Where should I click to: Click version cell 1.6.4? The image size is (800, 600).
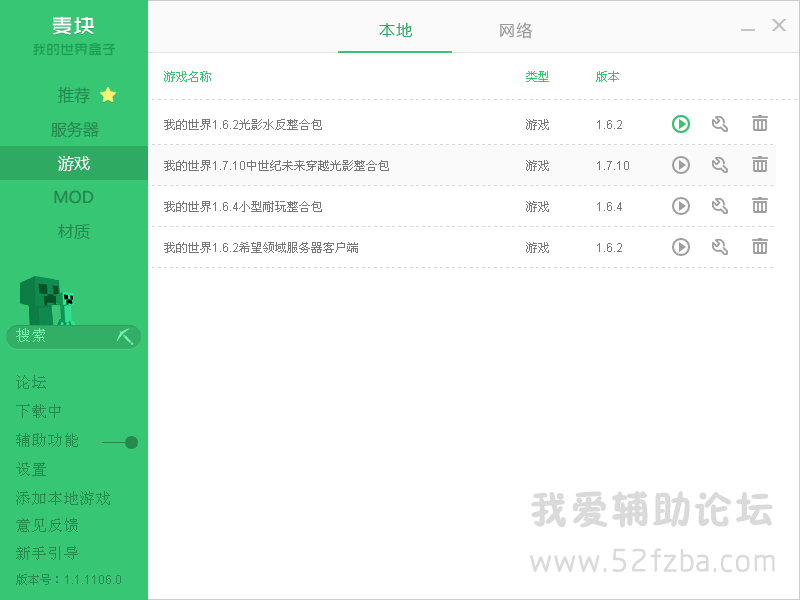click(609, 207)
